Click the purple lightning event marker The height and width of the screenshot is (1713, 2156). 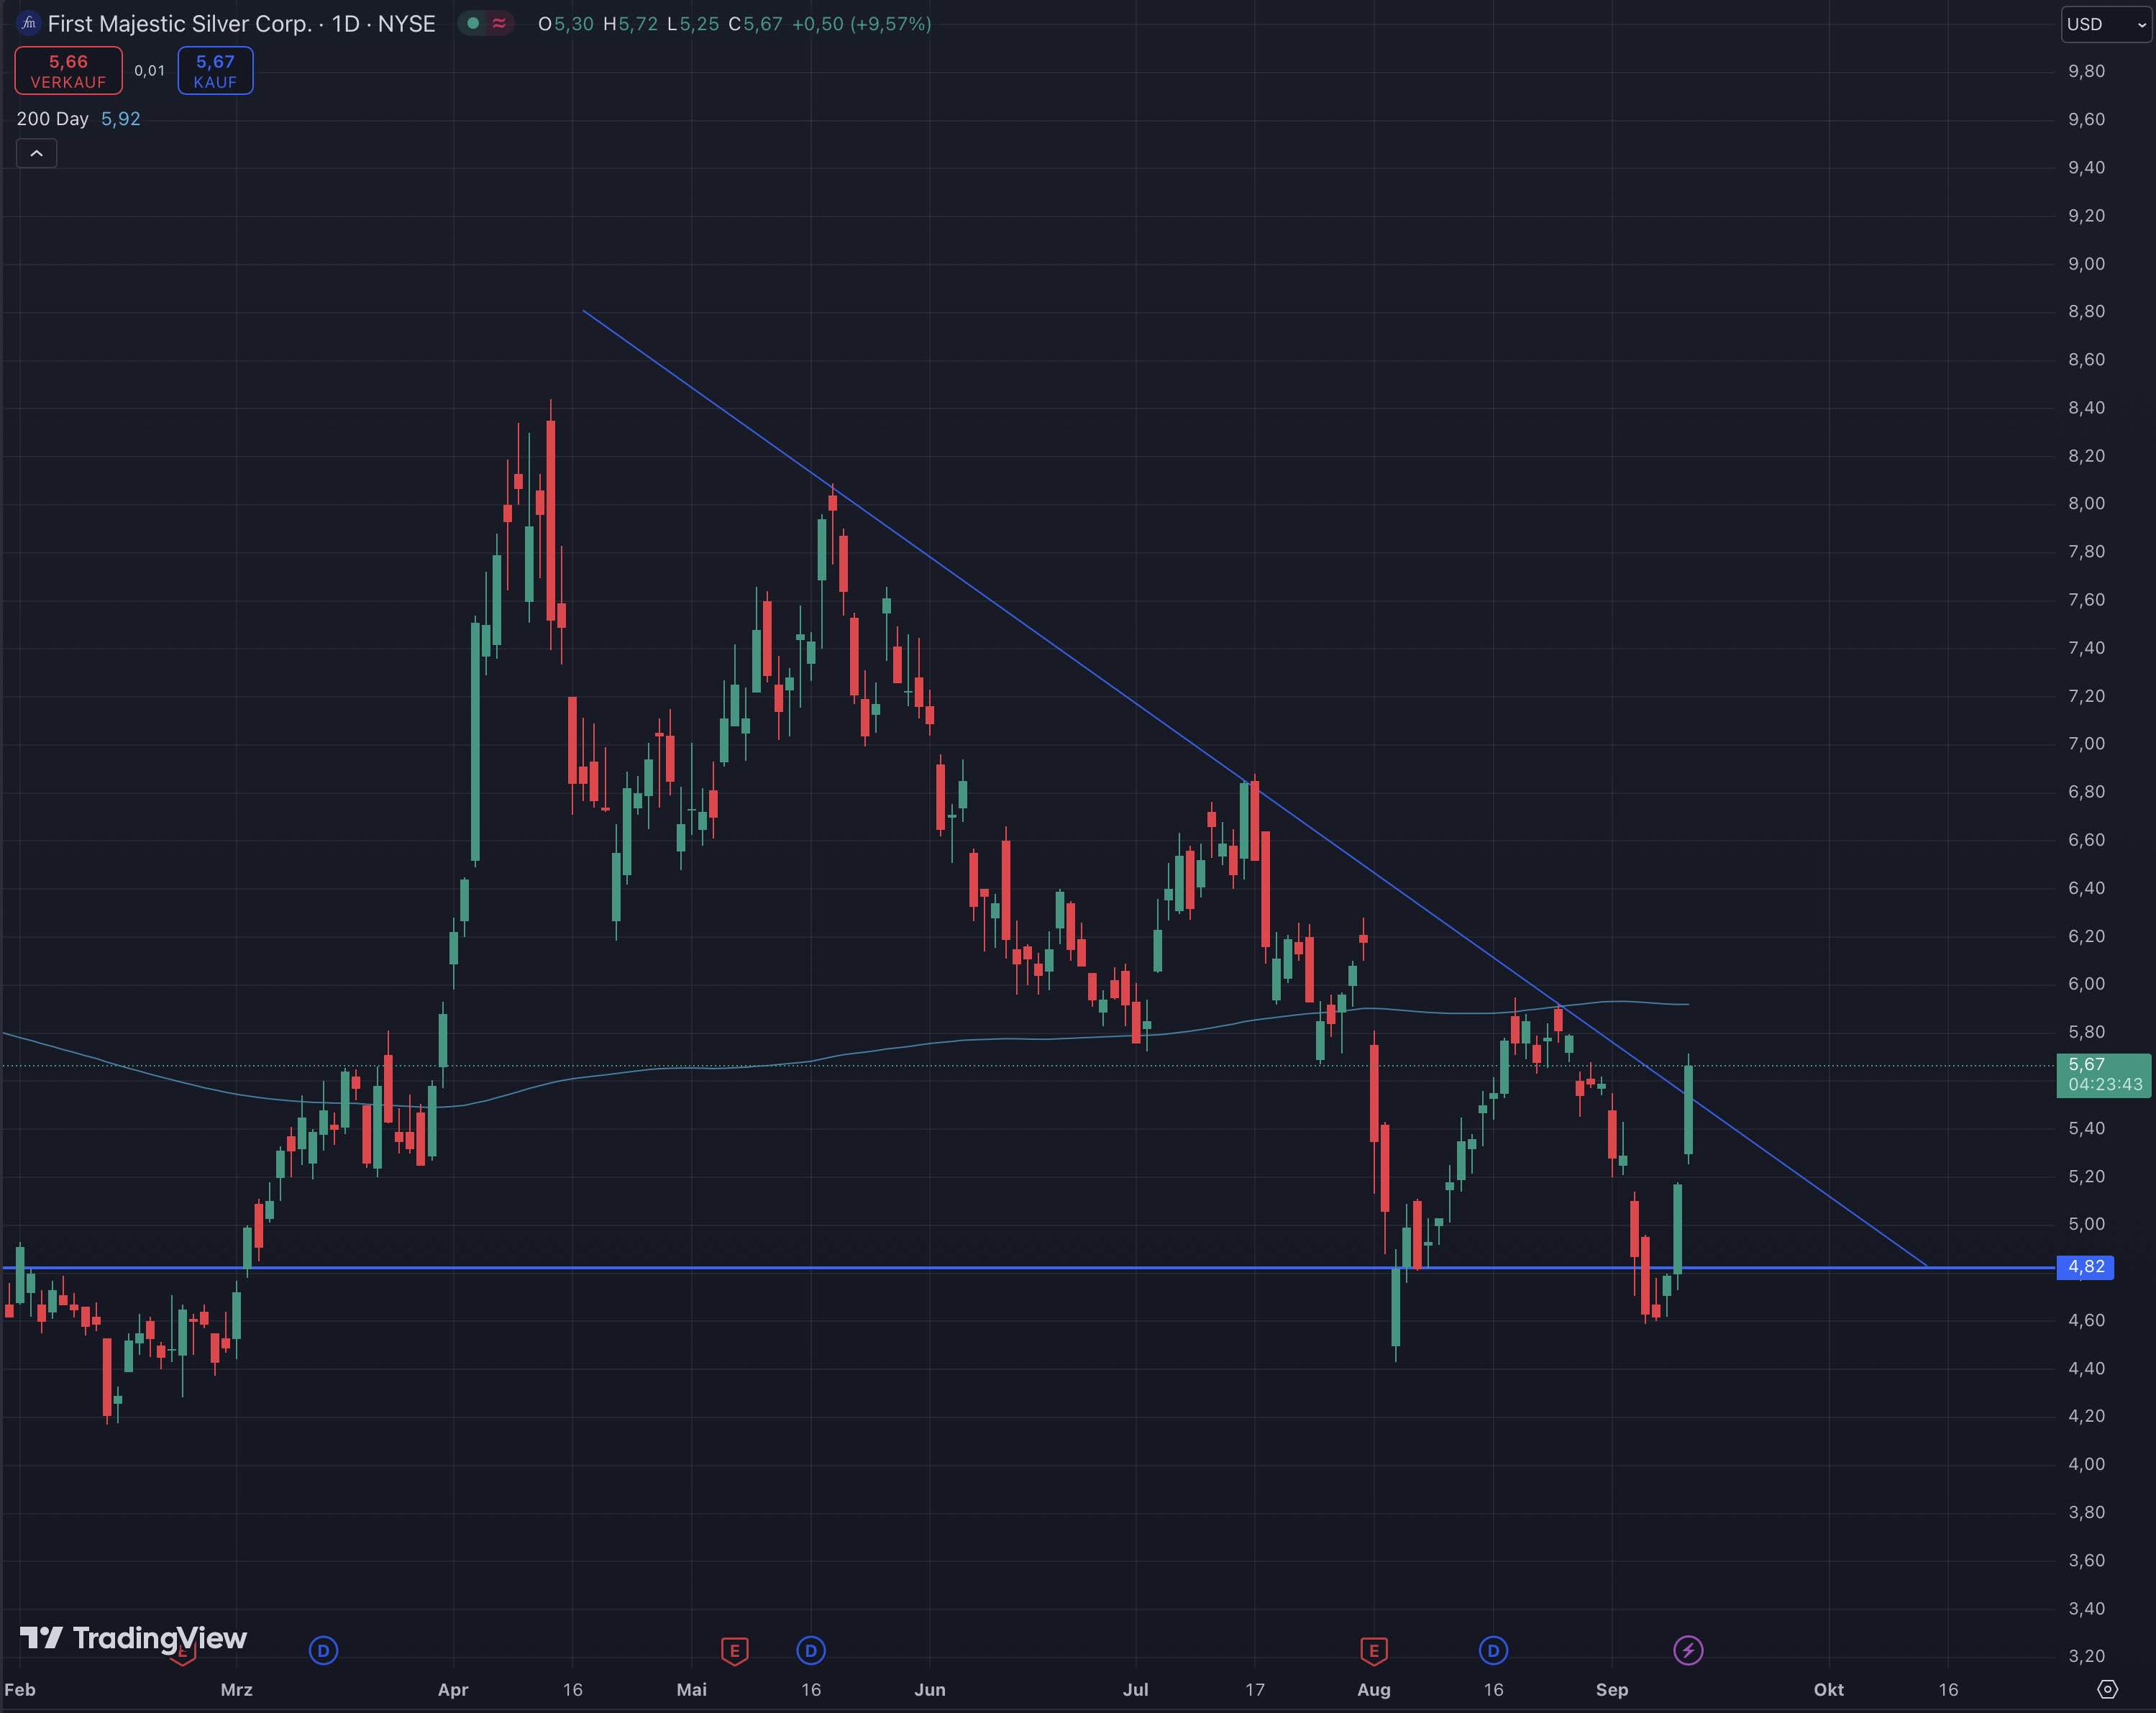click(1688, 1650)
